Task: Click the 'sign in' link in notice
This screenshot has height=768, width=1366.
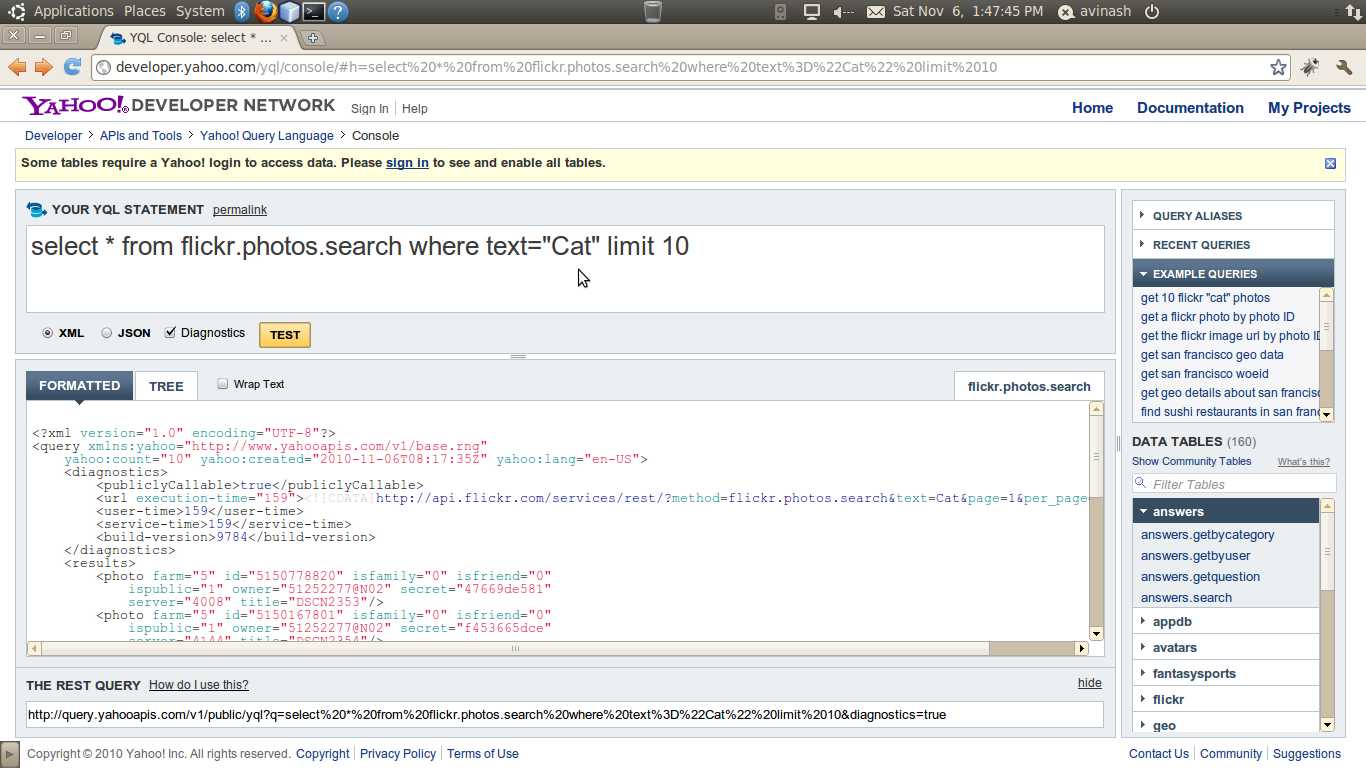Action: tap(407, 163)
